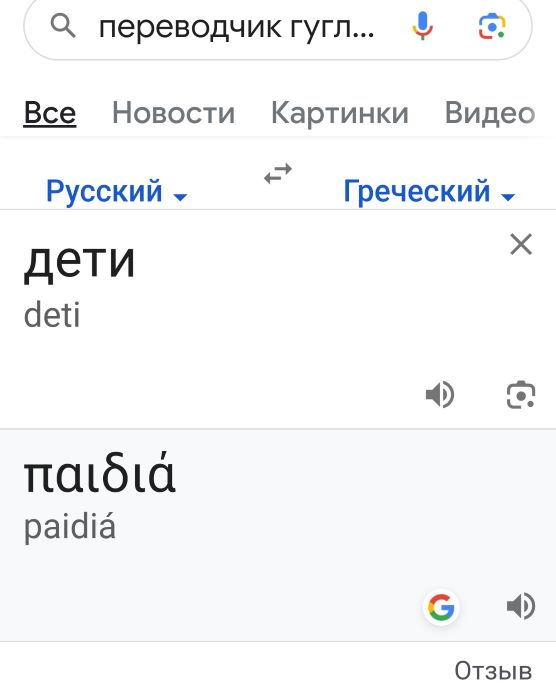Tap the magnifying glass search icon
Viewport: 556px width, 691px height.
[x=63, y=26]
